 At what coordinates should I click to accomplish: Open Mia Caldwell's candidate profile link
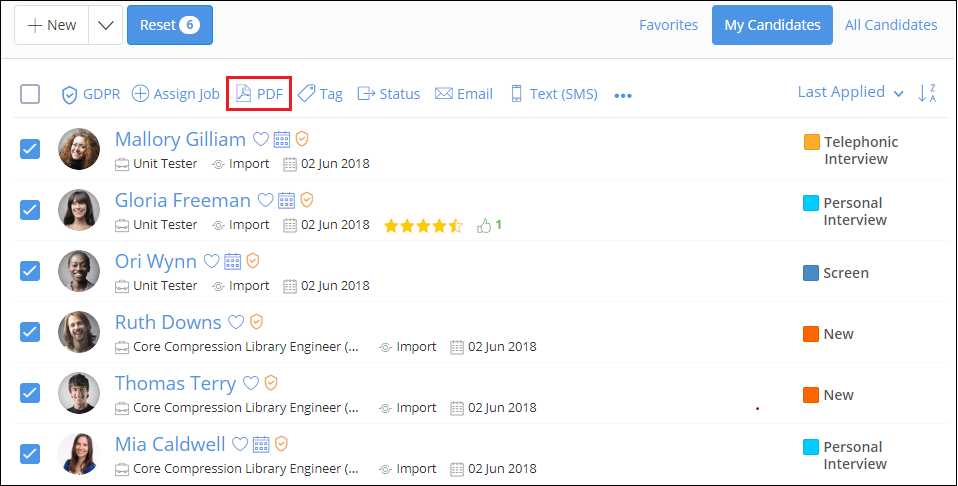[x=170, y=444]
